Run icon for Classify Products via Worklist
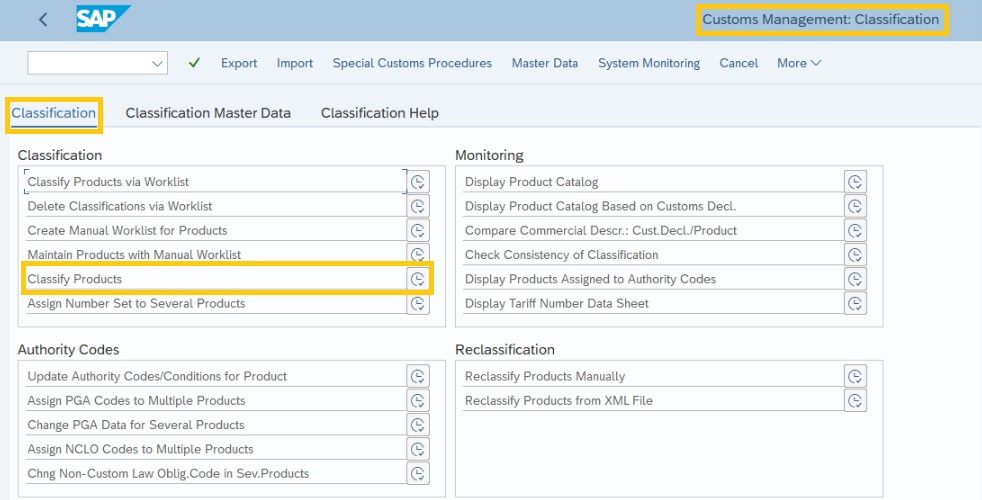The image size is (982, 500). pos(418,182)
